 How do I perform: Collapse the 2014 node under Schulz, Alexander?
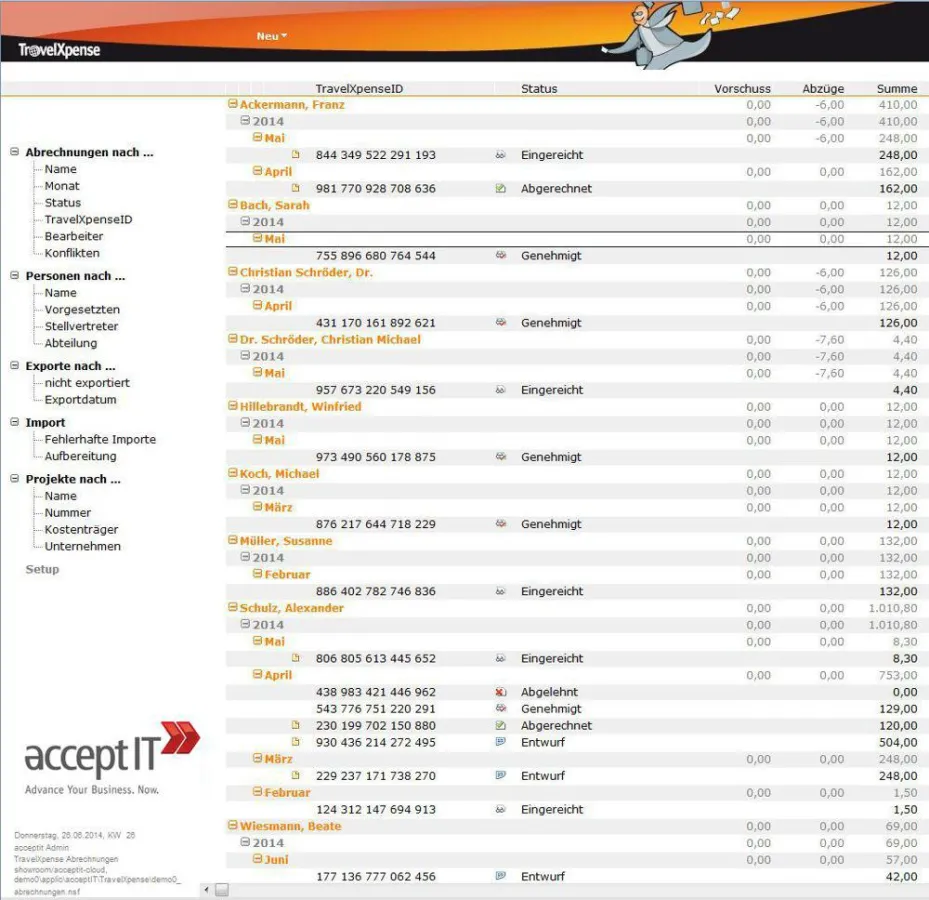pos(245,625)
